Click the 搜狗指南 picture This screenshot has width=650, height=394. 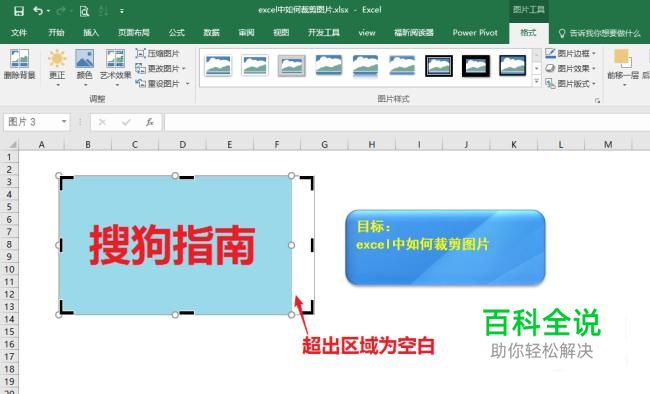coord(175,245)
